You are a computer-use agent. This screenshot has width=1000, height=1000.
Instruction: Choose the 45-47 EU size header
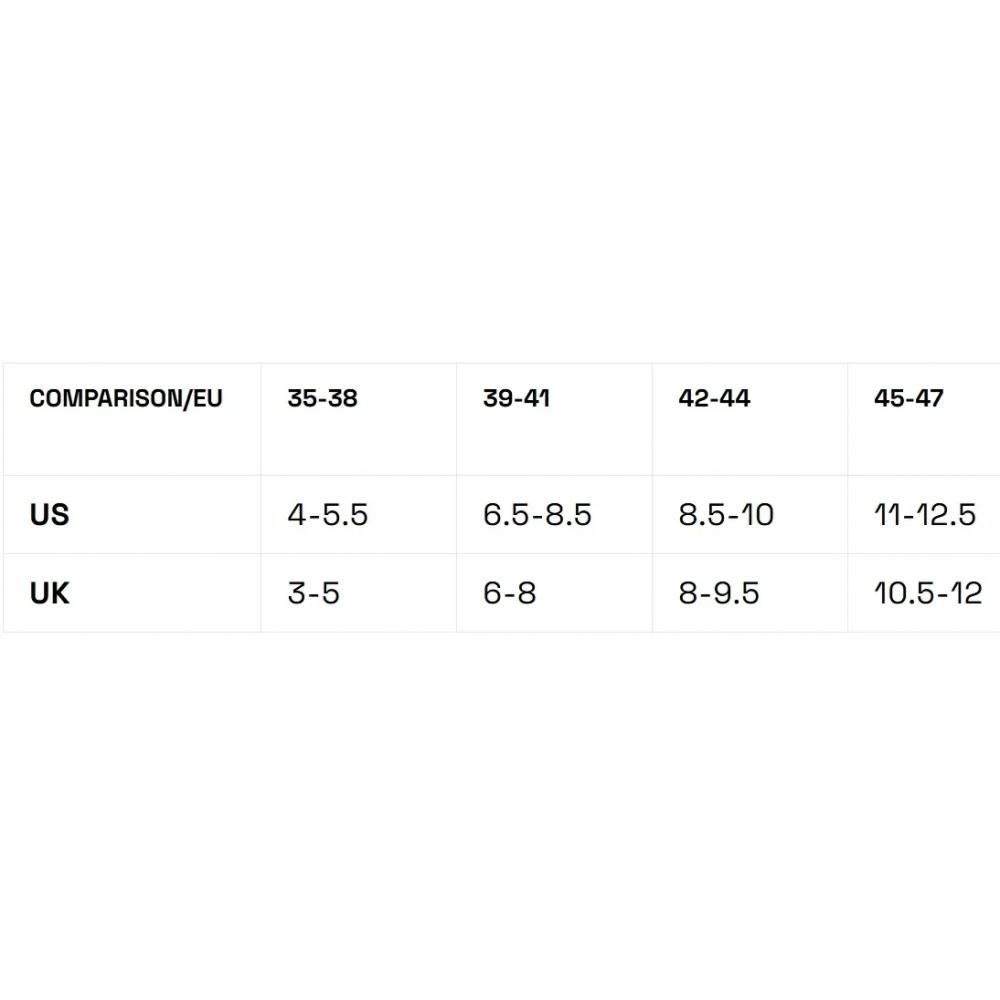coord(908,399)
